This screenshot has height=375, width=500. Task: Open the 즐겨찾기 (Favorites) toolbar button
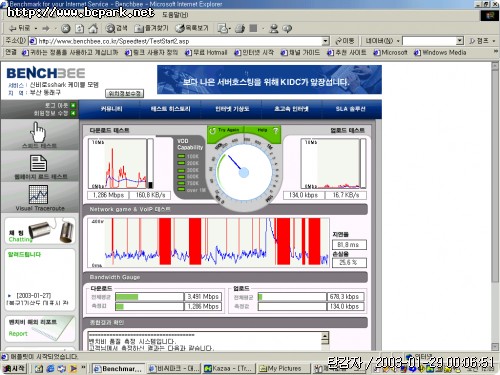pyautogui.click(x=151, y=28)
